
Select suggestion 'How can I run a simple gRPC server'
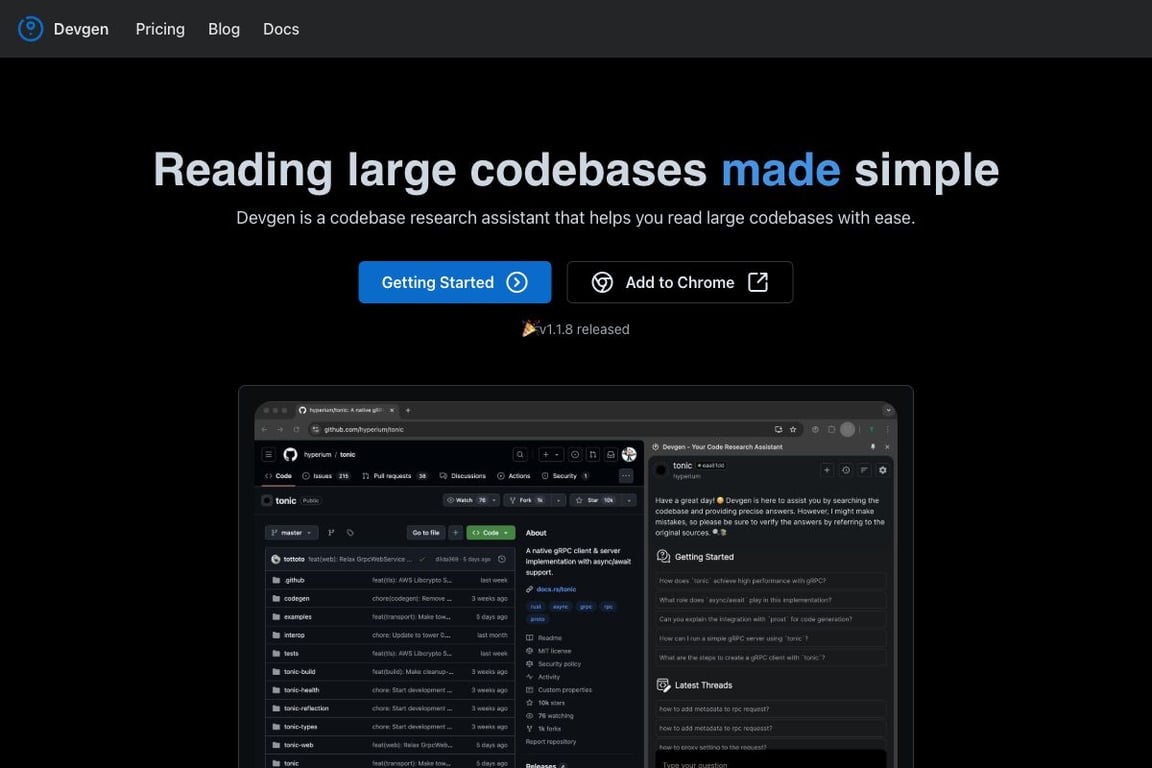770,639
